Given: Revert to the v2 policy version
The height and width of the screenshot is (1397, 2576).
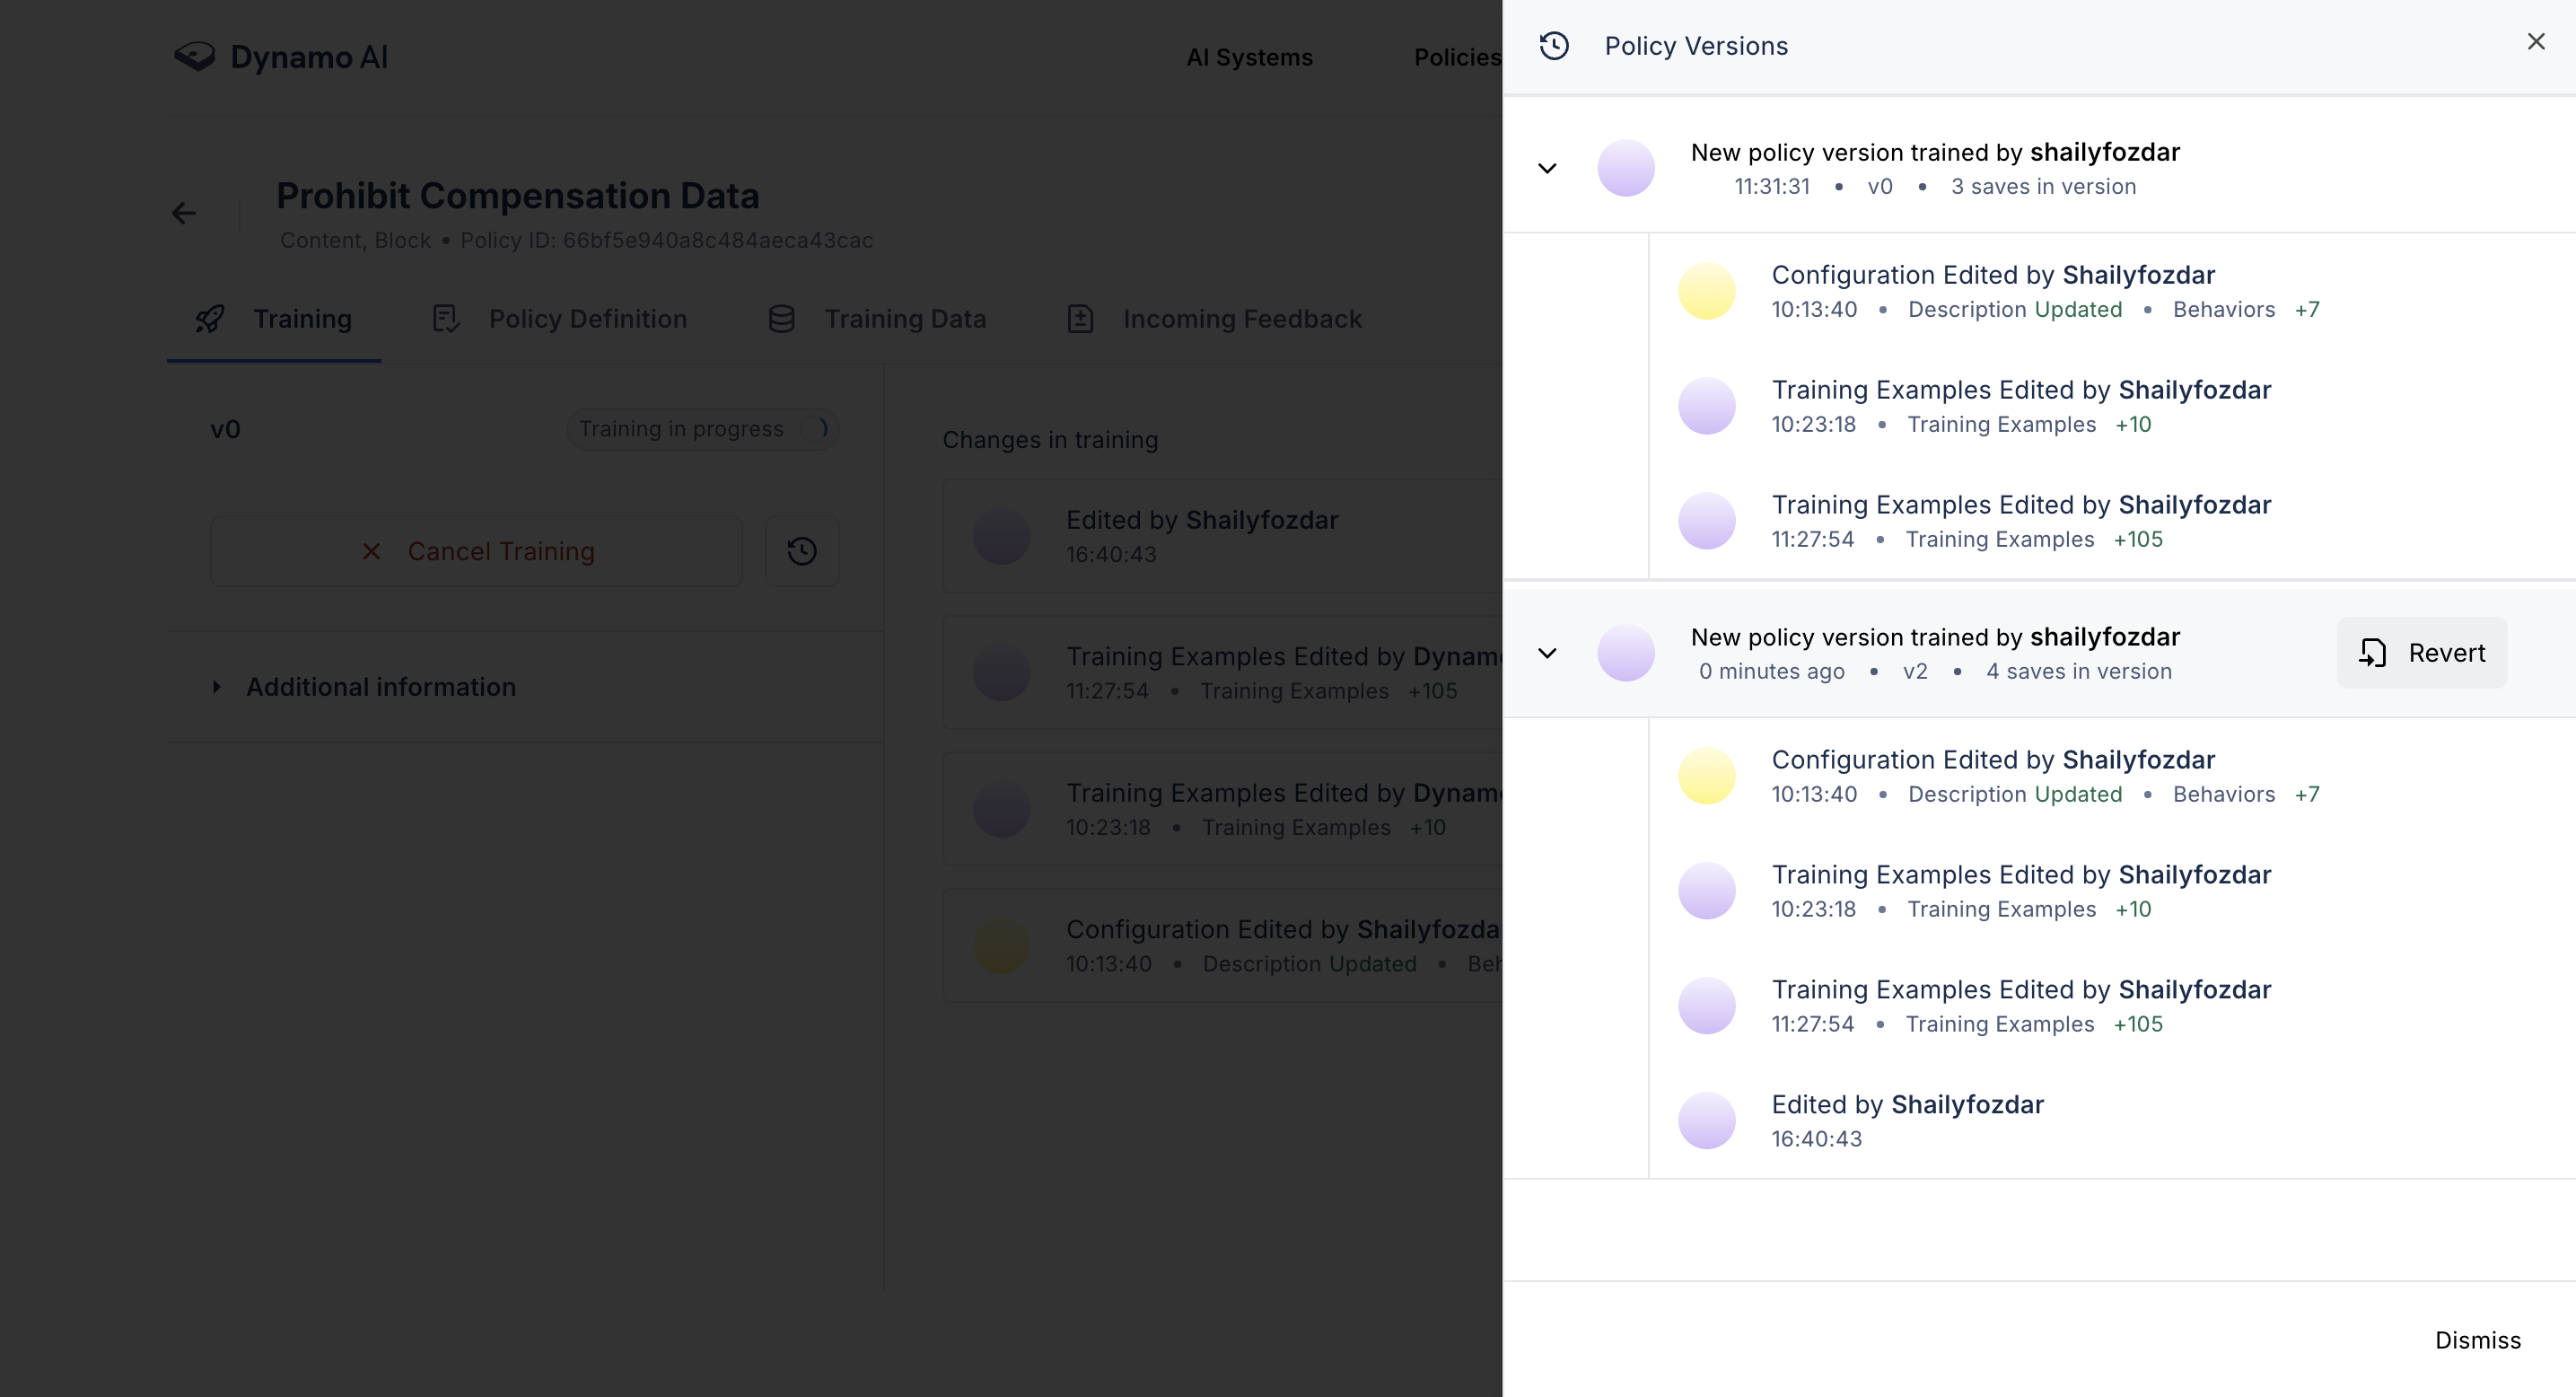Looking at the screenshot, I should (x=2422, y=653).
